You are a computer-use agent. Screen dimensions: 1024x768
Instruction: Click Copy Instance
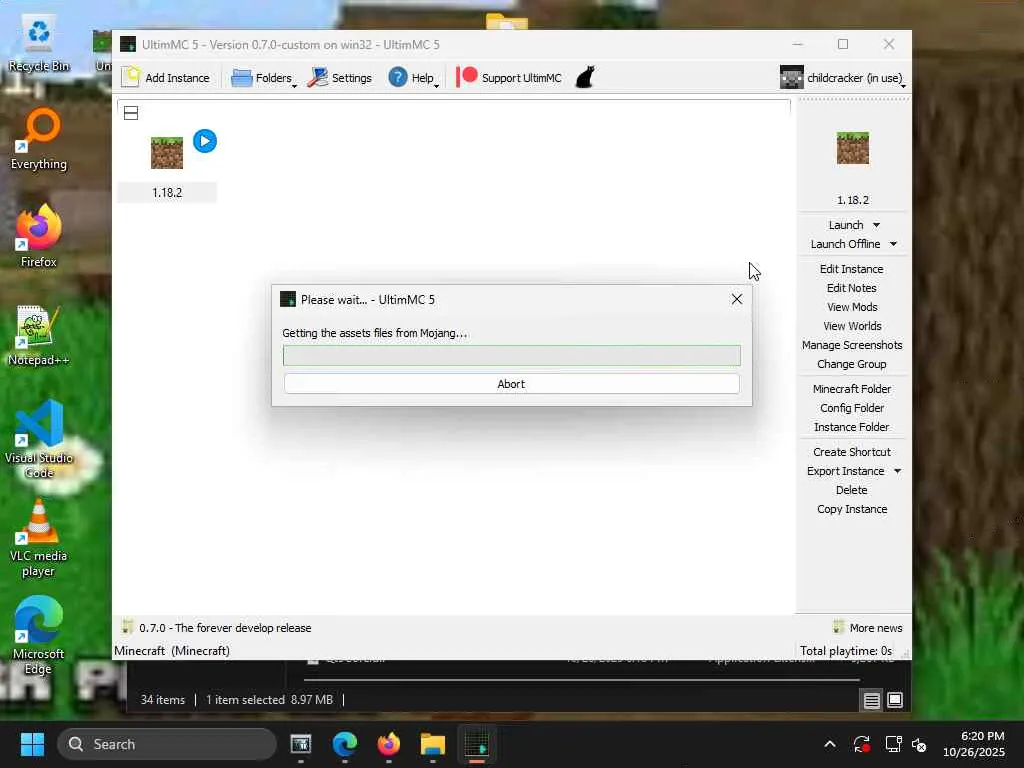(x=852, y=509)
